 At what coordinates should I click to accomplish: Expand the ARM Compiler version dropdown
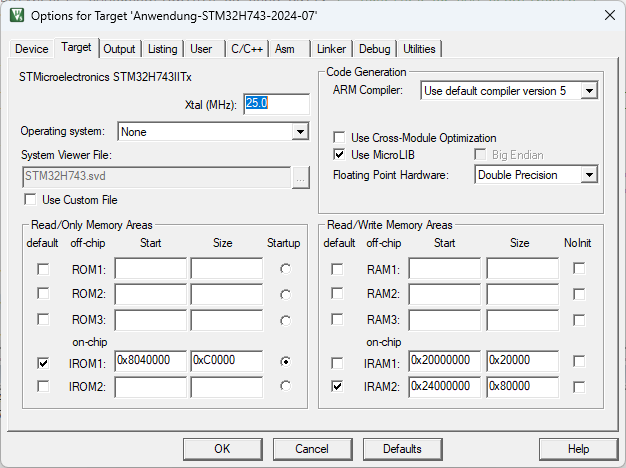(x=509, y=91)
